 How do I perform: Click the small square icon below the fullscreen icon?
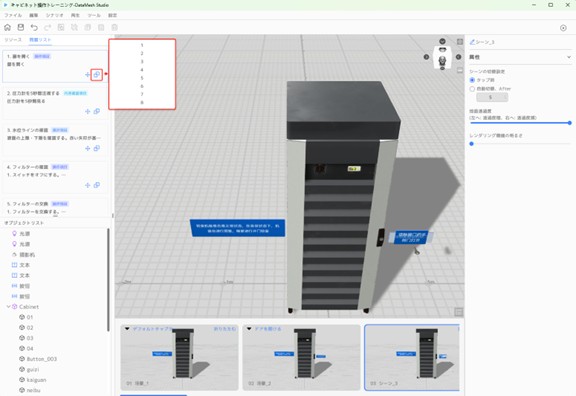coord(460,70)
